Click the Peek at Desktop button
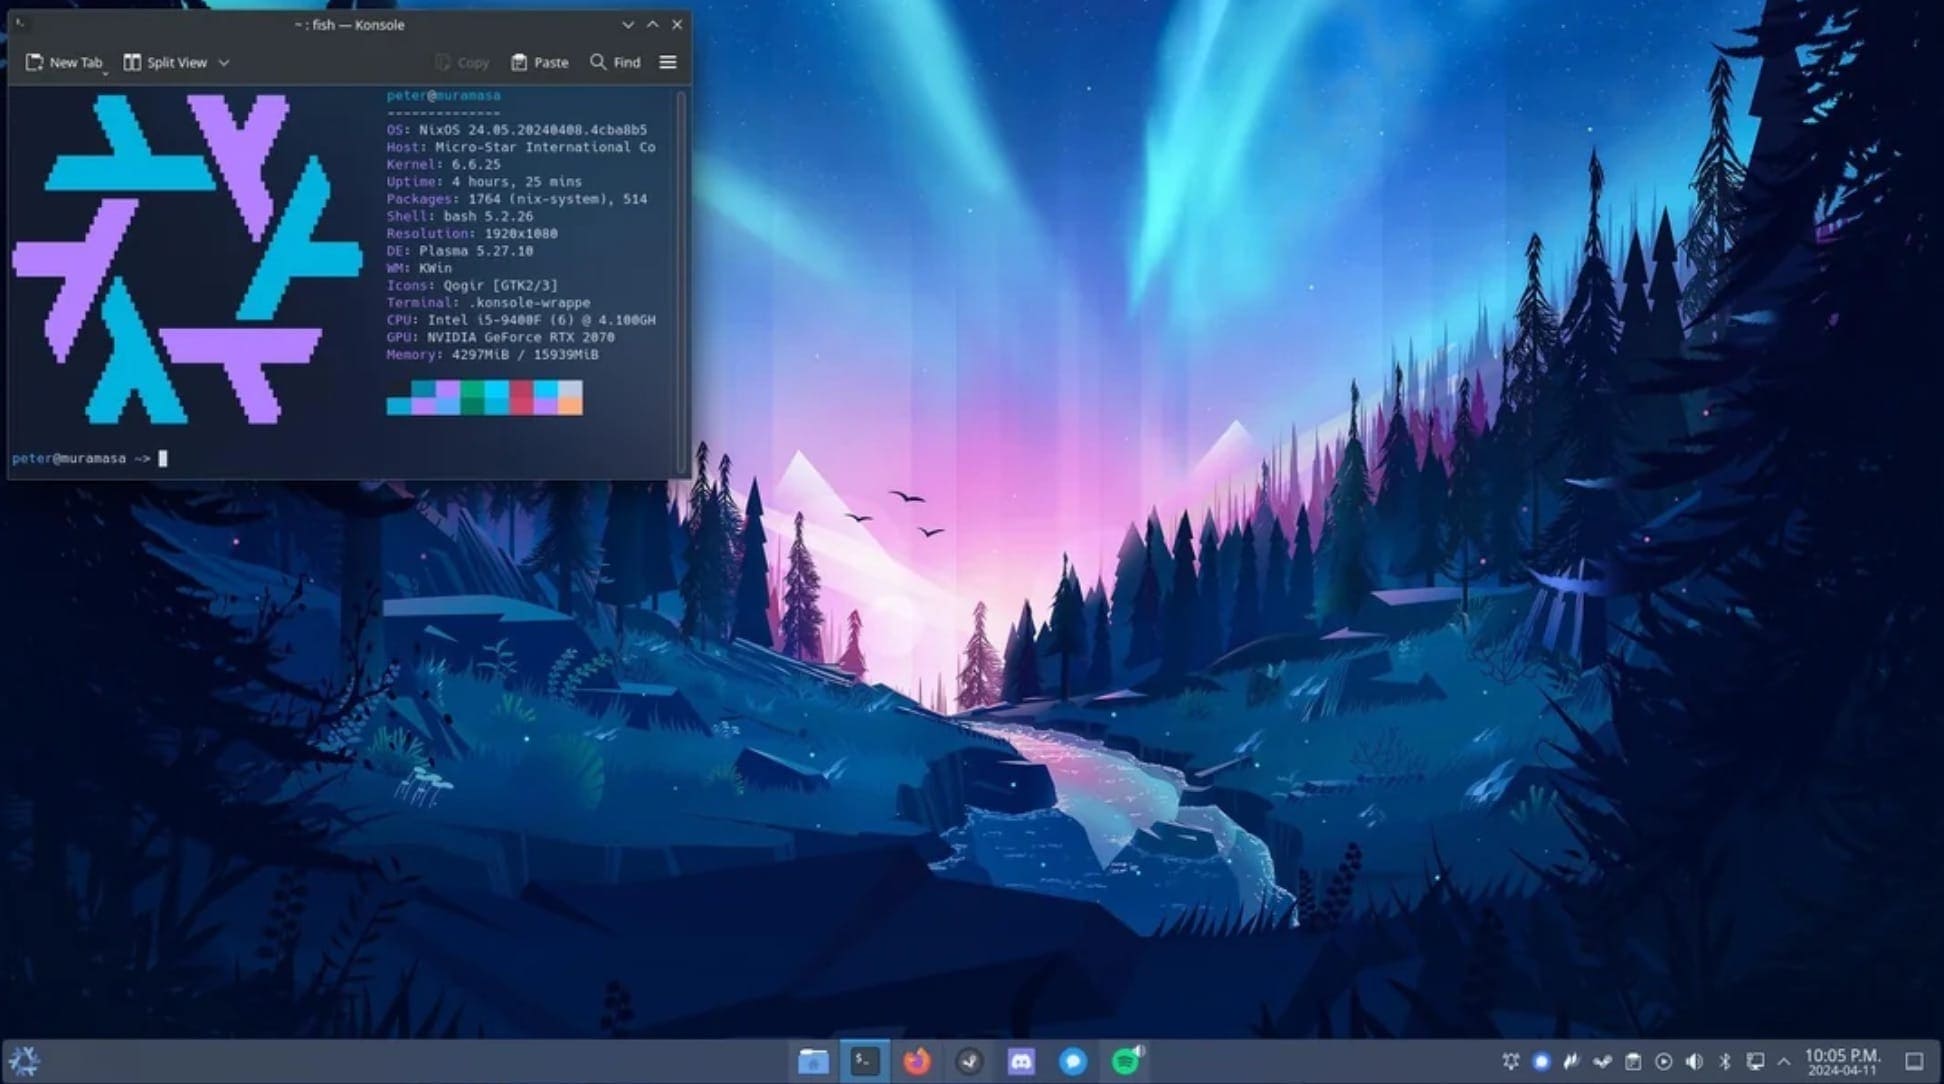 1914,1061
